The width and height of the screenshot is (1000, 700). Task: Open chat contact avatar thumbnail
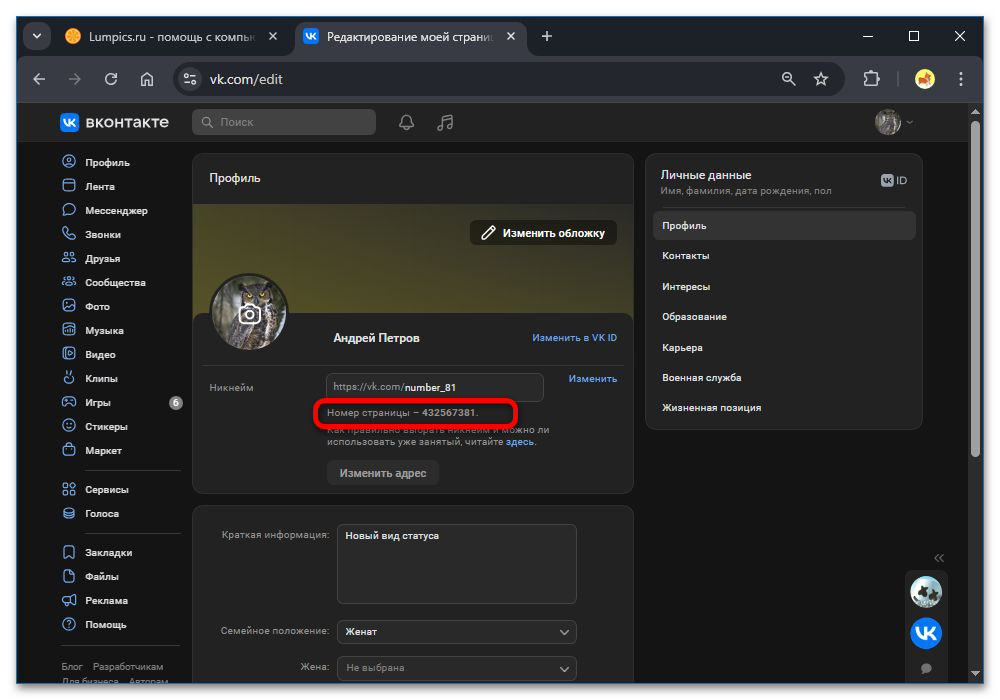pyautogui.click(x=925, y=592)
